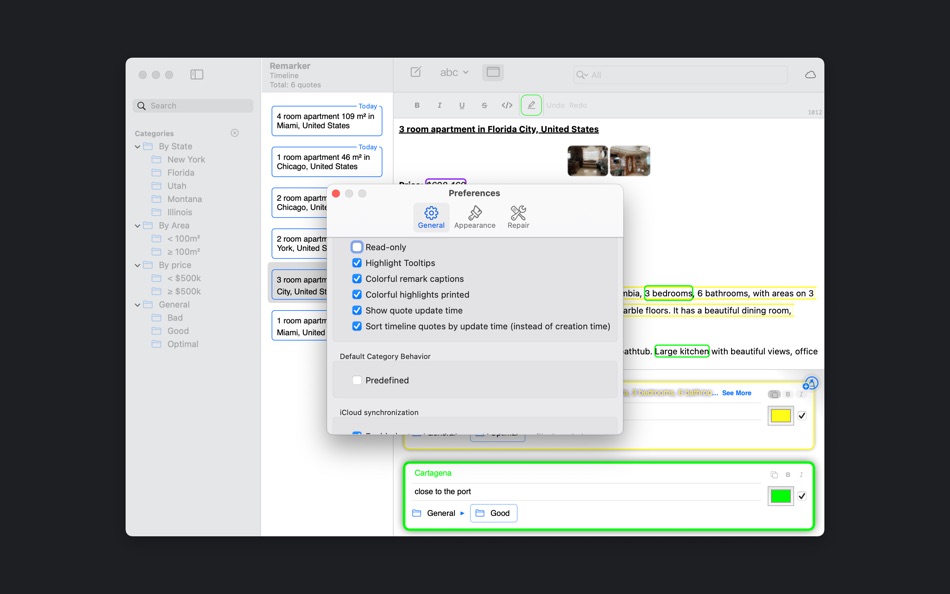Viewport: 950px width, 594px height.
Task: Toggle the sidebar panel icon
Action: [x=196, y=75]
